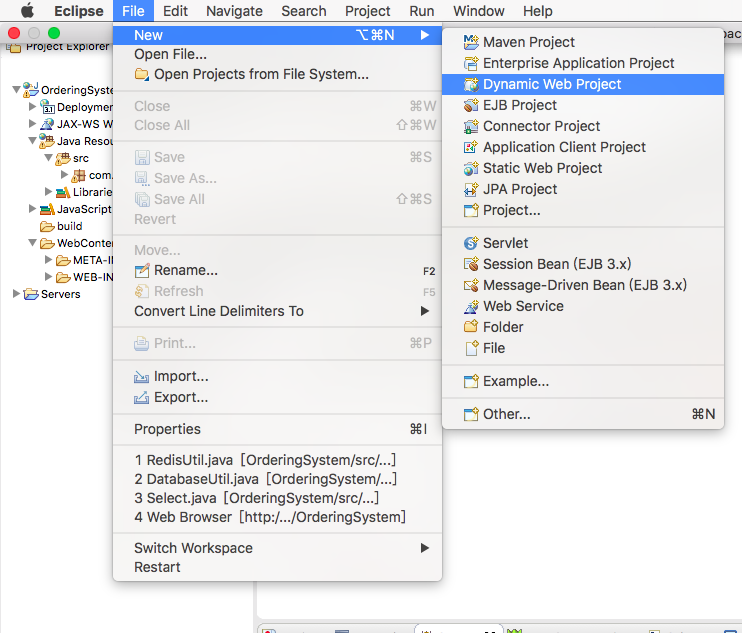
Task: Click the Servers folder icon
Action: click(x=31, y=294)
